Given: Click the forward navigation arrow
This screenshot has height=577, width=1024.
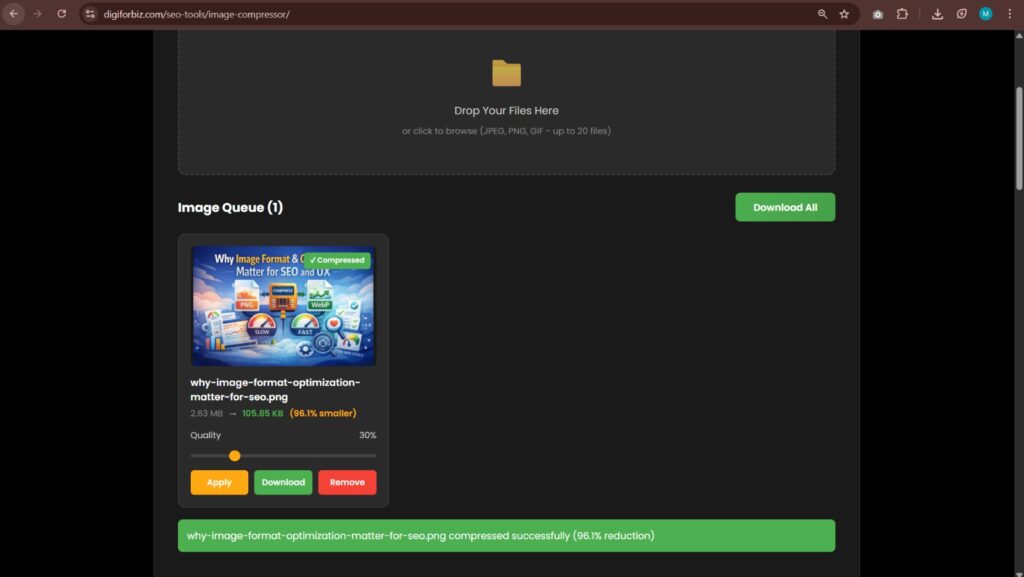Looking at the screenshot, I should tap(37, 14).
